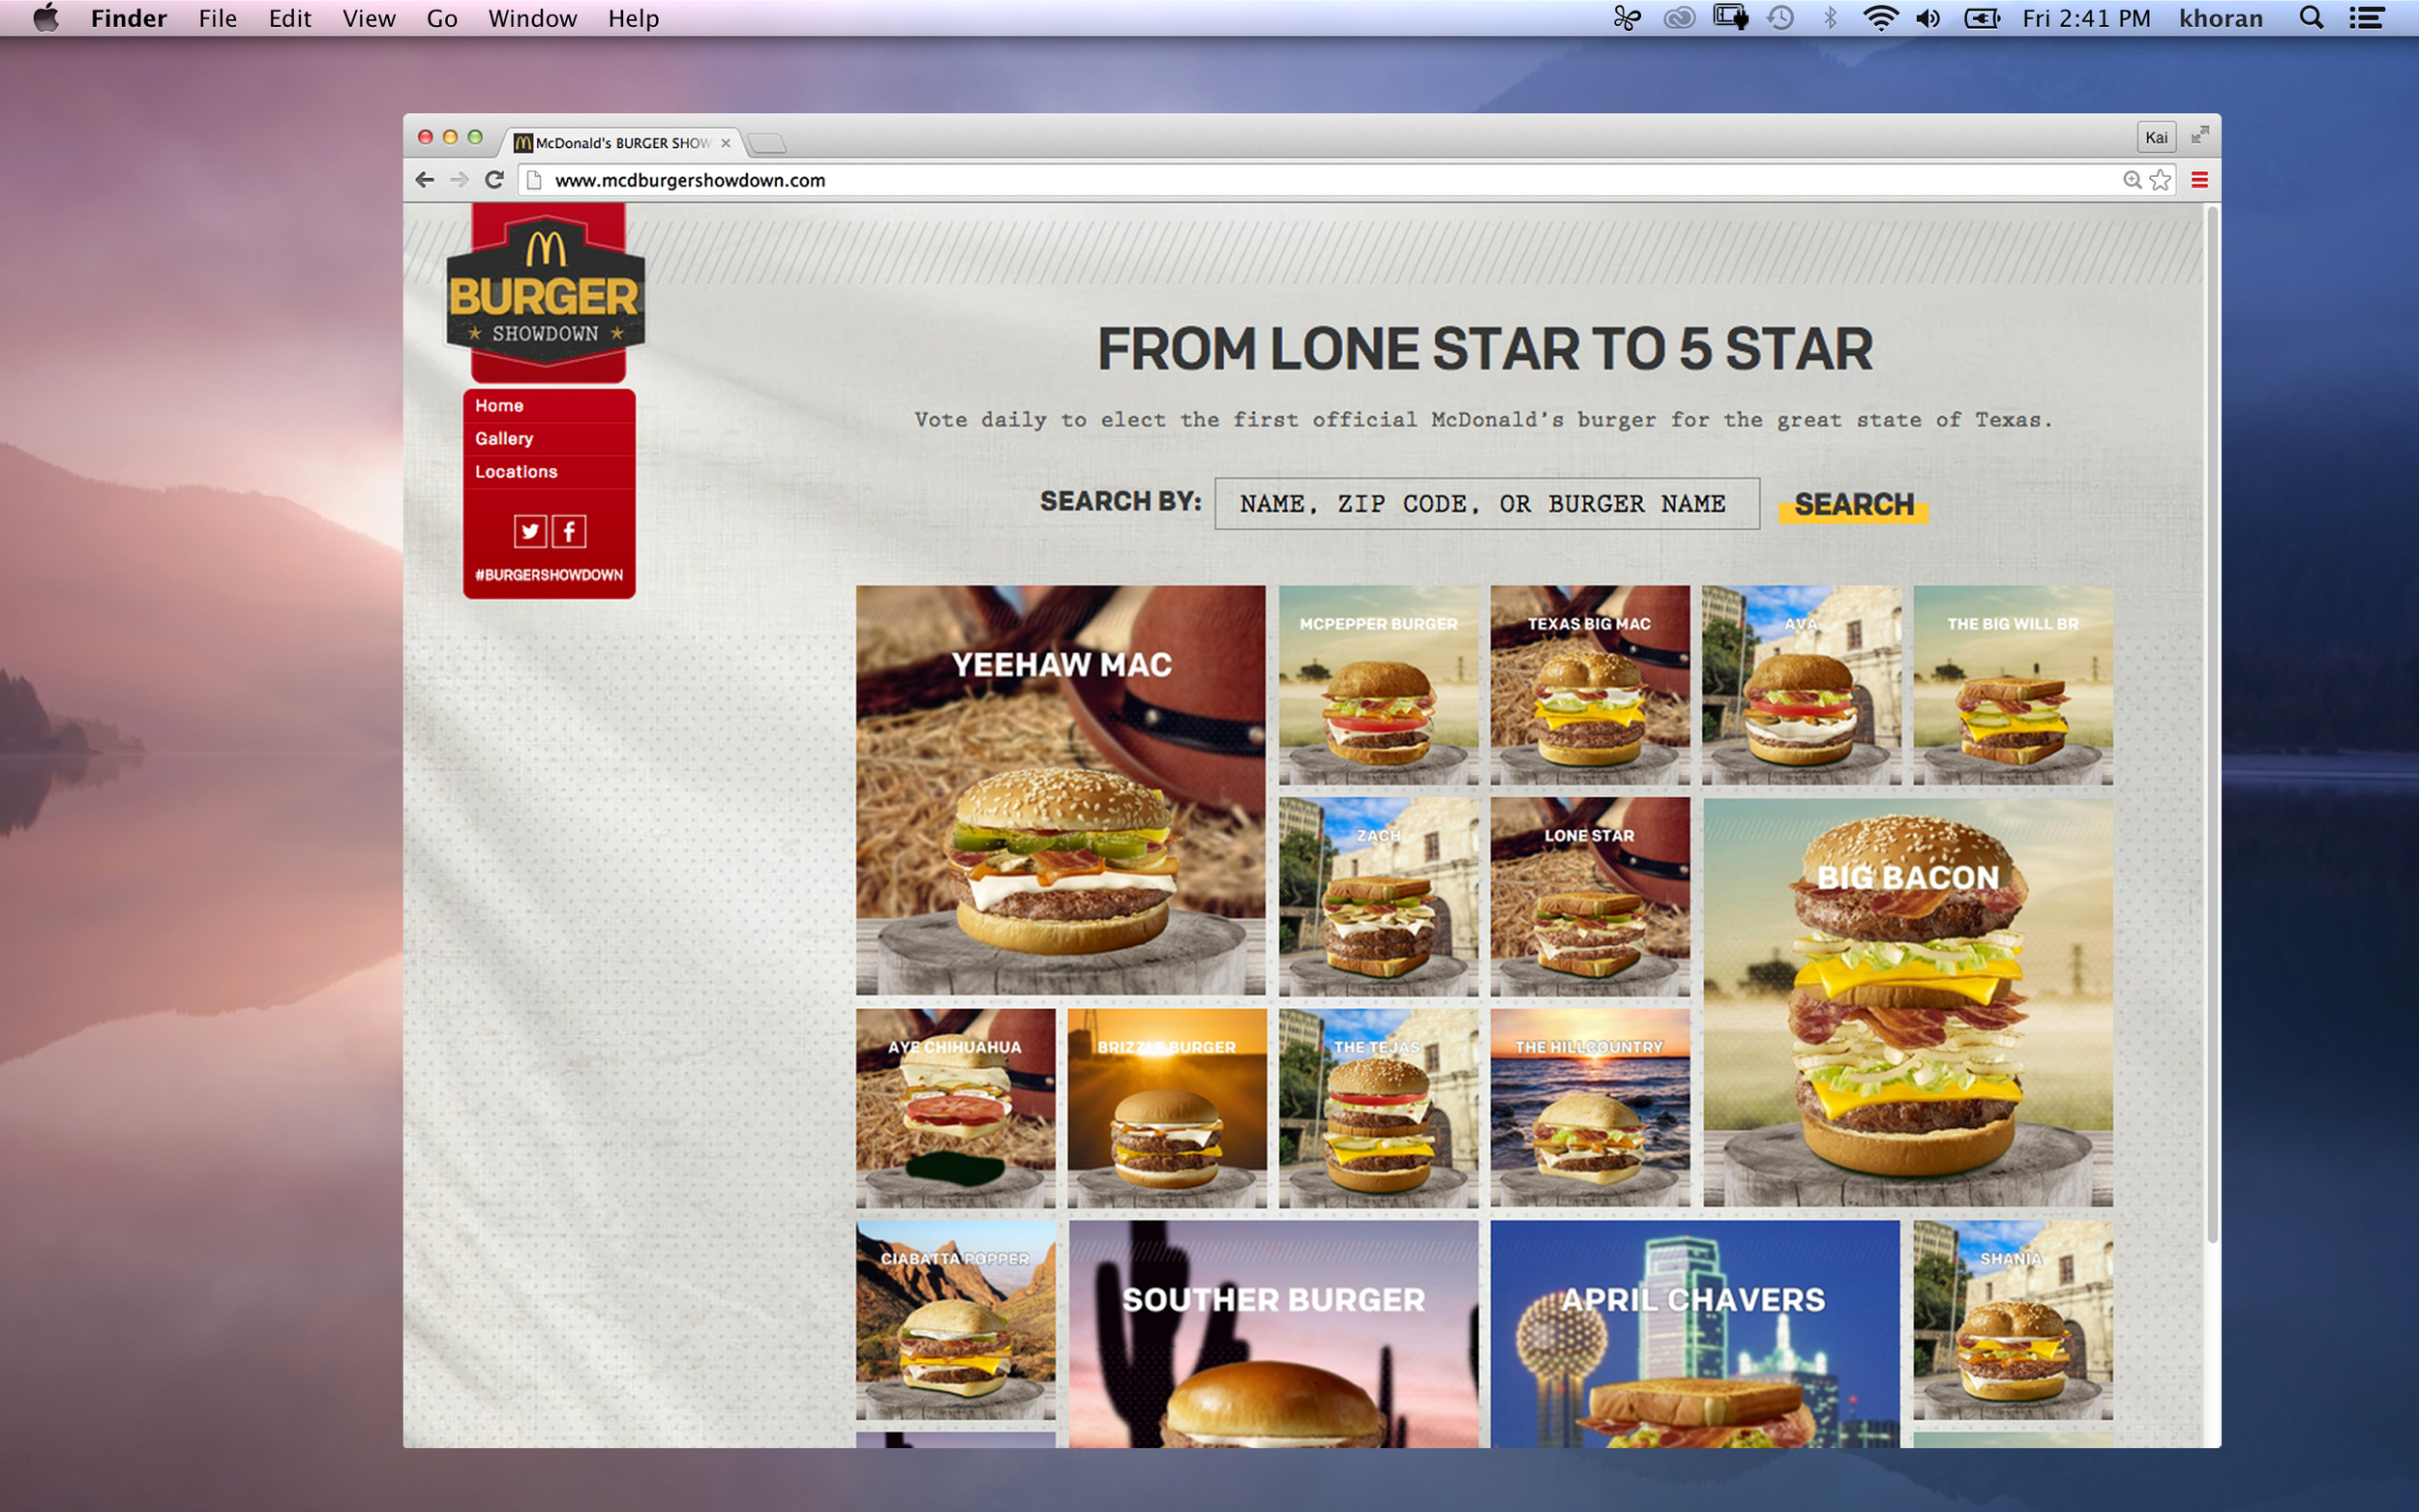Open the Texas Big Mac tile
Image resolution: width=2419 pixels, height=1512 pixels.
click(x=1589, y=685)
